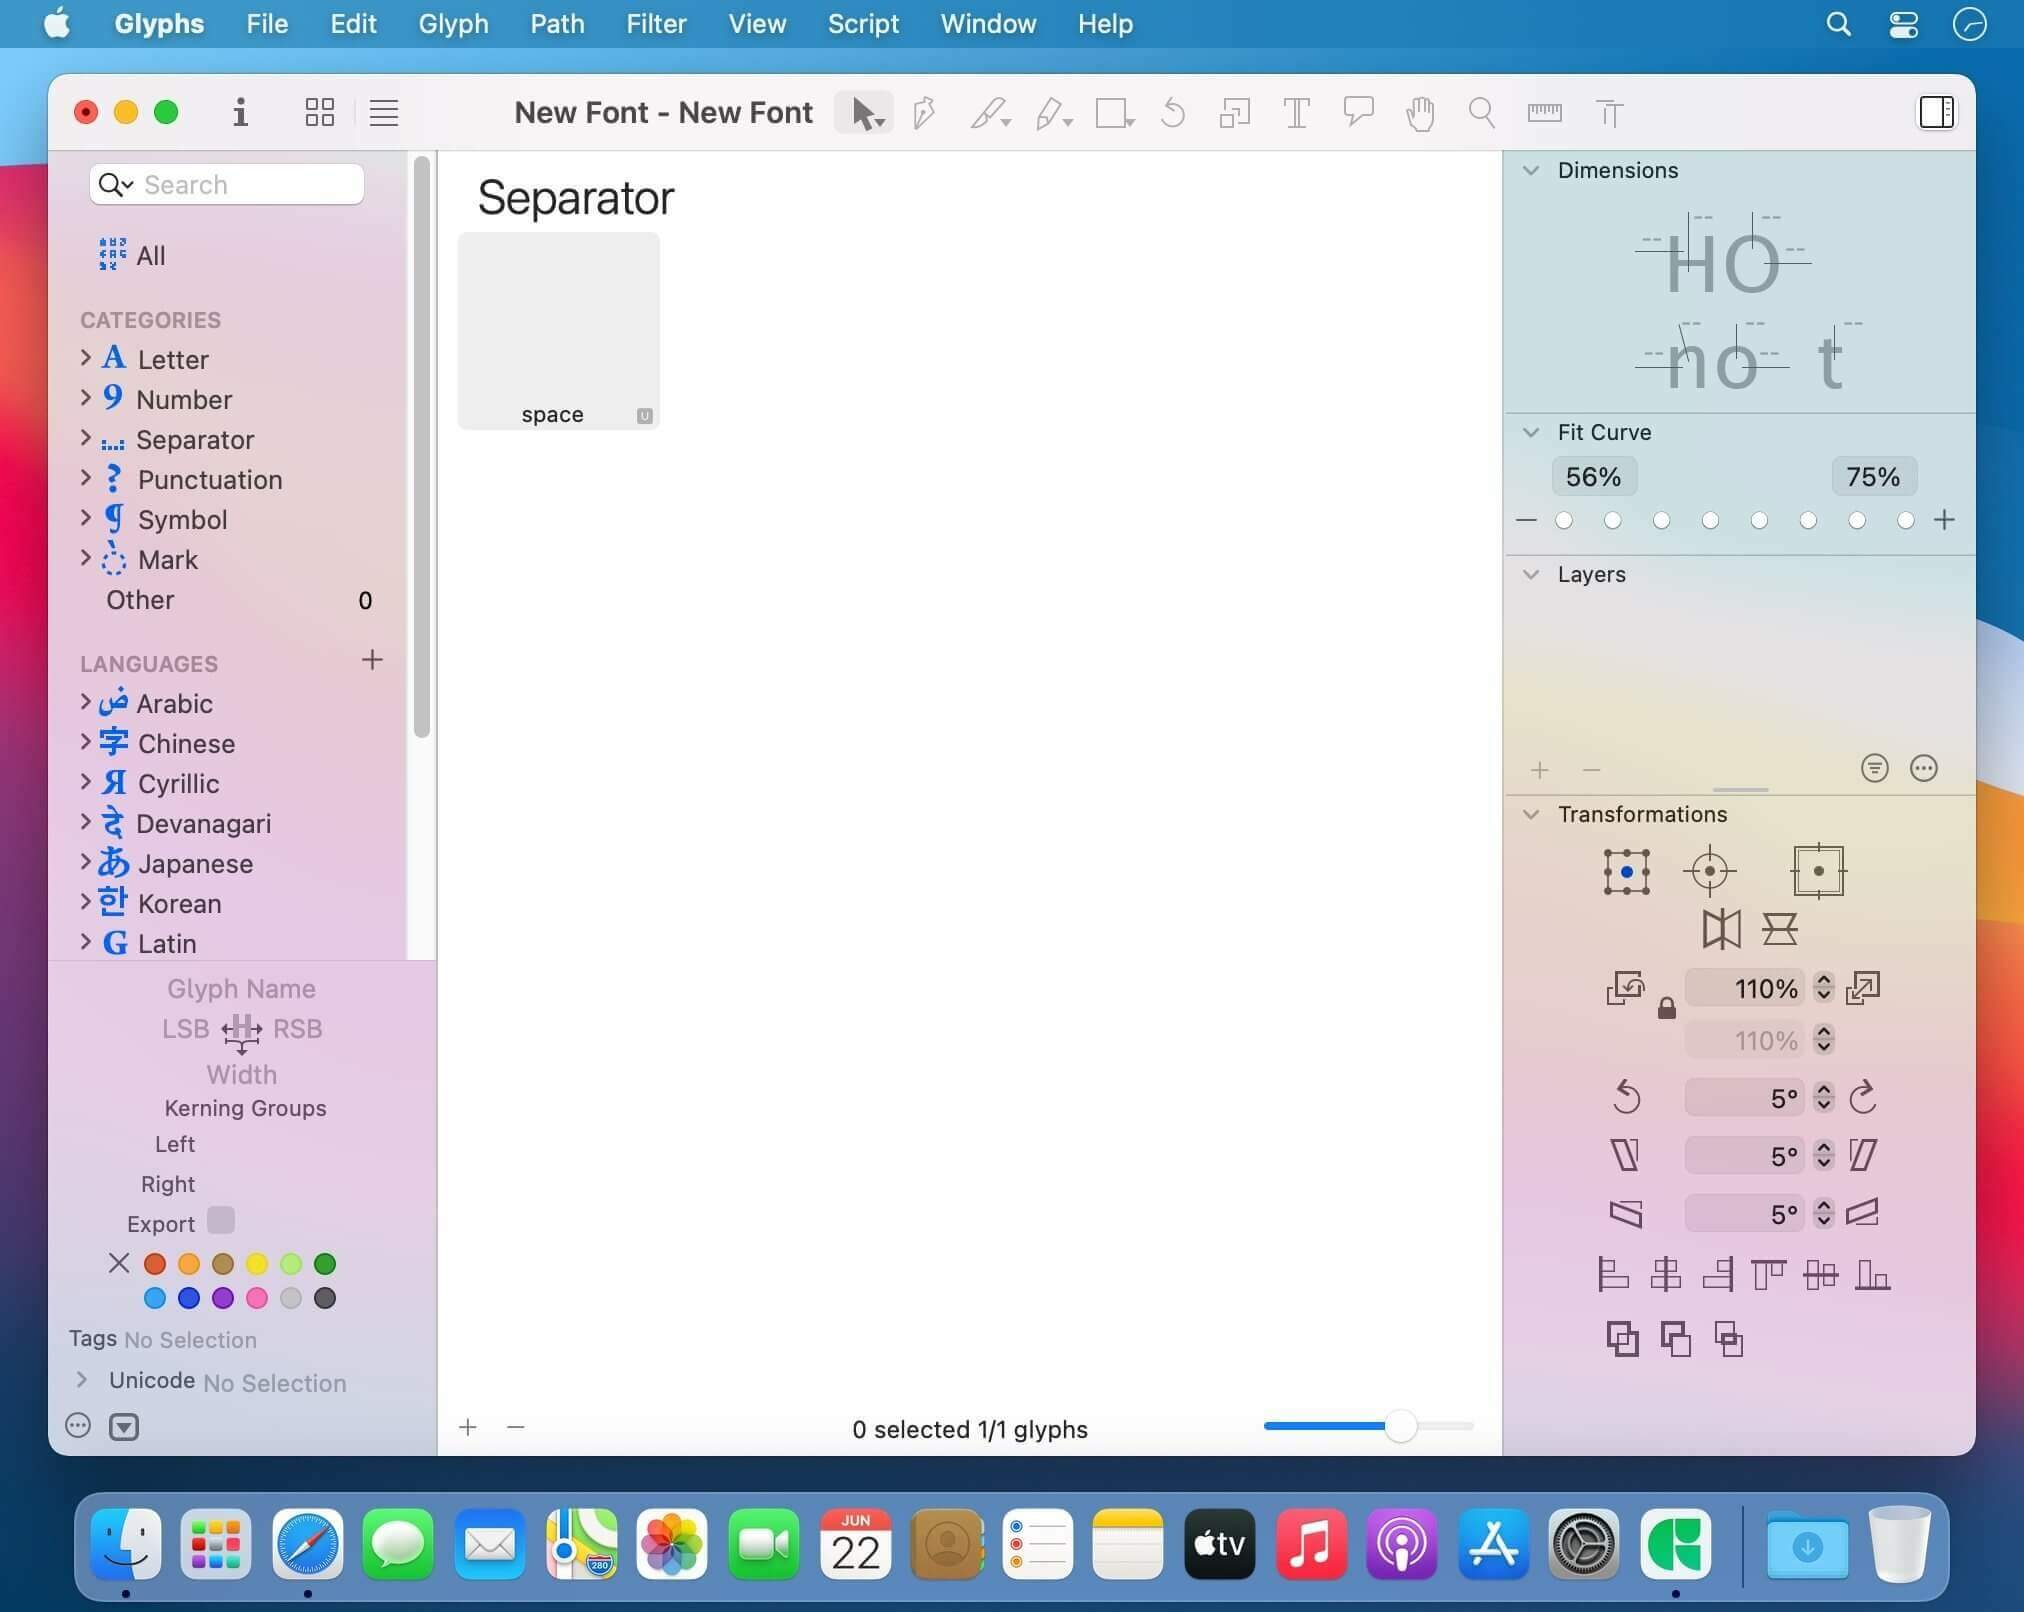This screenshot has width=2024, height=1612.
Task: Select the Annotation speech bubble tool
Action: tap(1358, 113)
